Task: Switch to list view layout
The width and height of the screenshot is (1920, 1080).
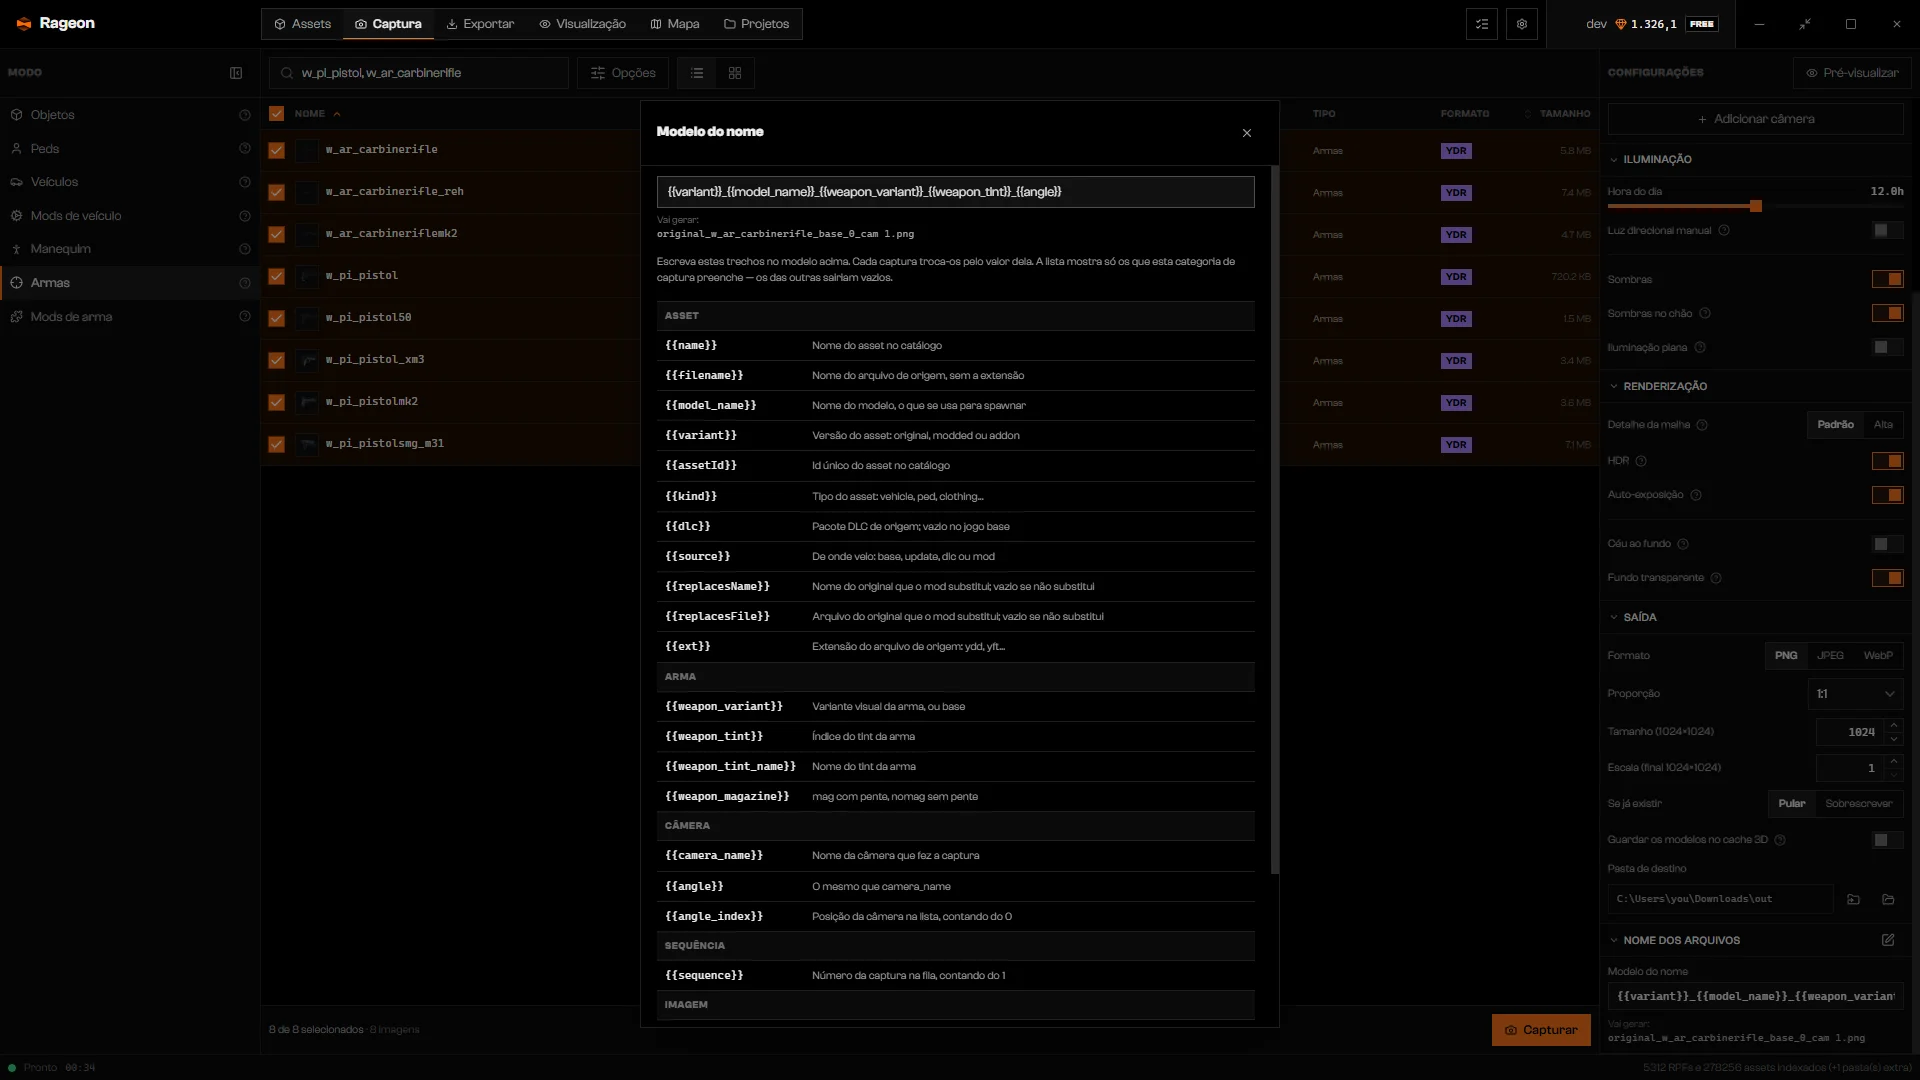Action: click(697, 73)
